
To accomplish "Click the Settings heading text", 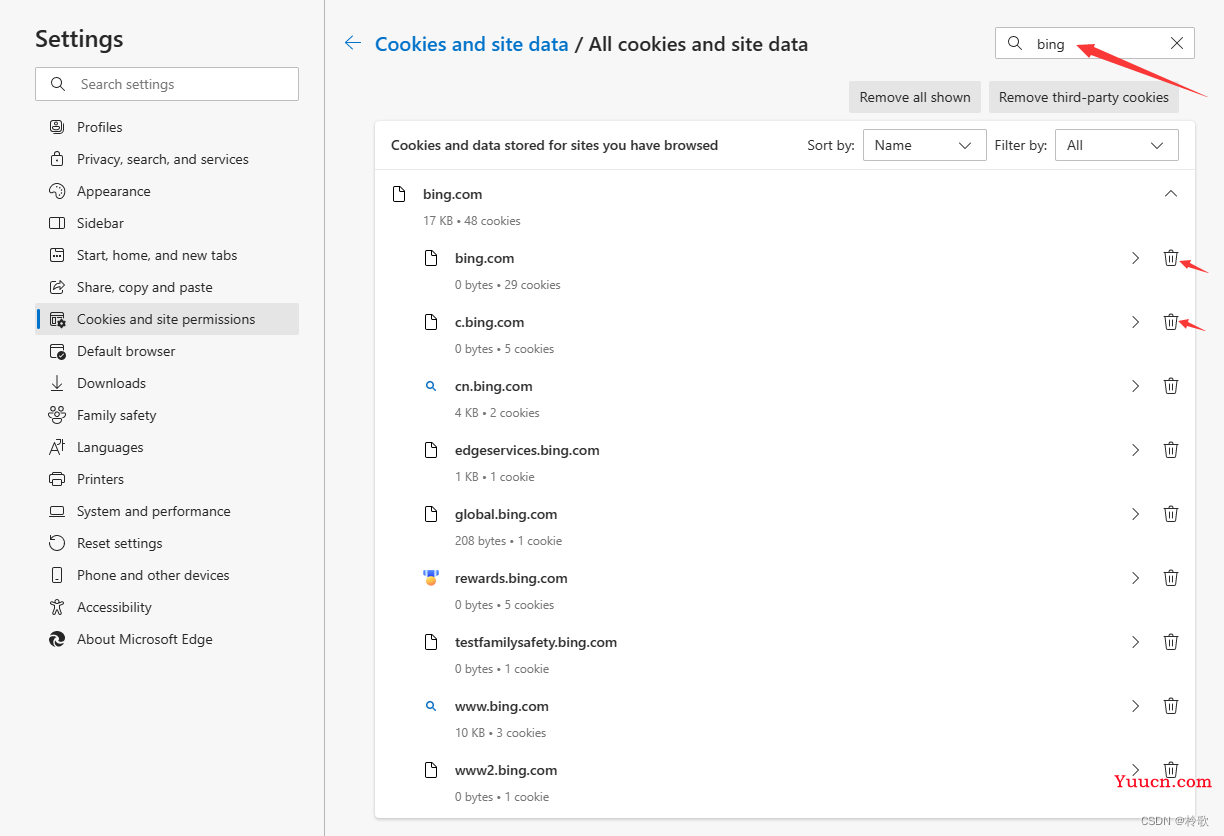I will (79, 39).
